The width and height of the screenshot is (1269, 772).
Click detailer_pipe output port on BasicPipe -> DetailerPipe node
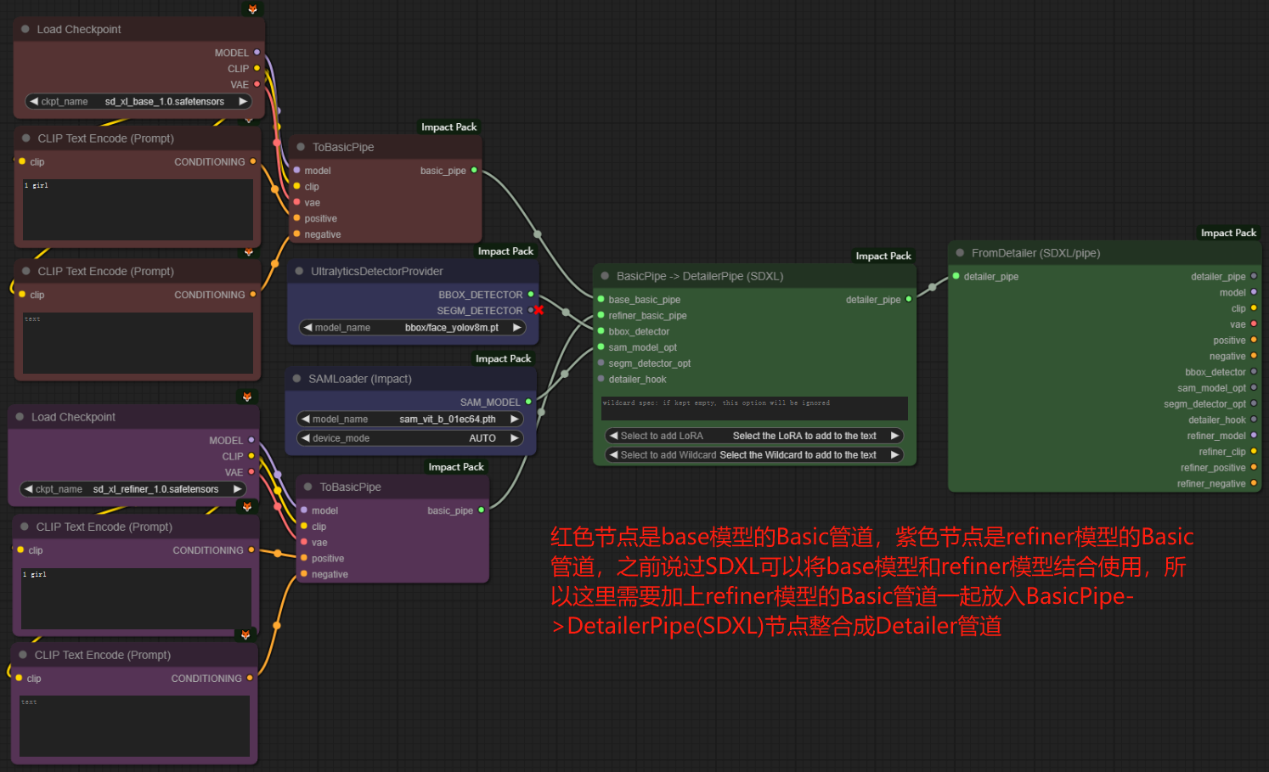point(909,299)
